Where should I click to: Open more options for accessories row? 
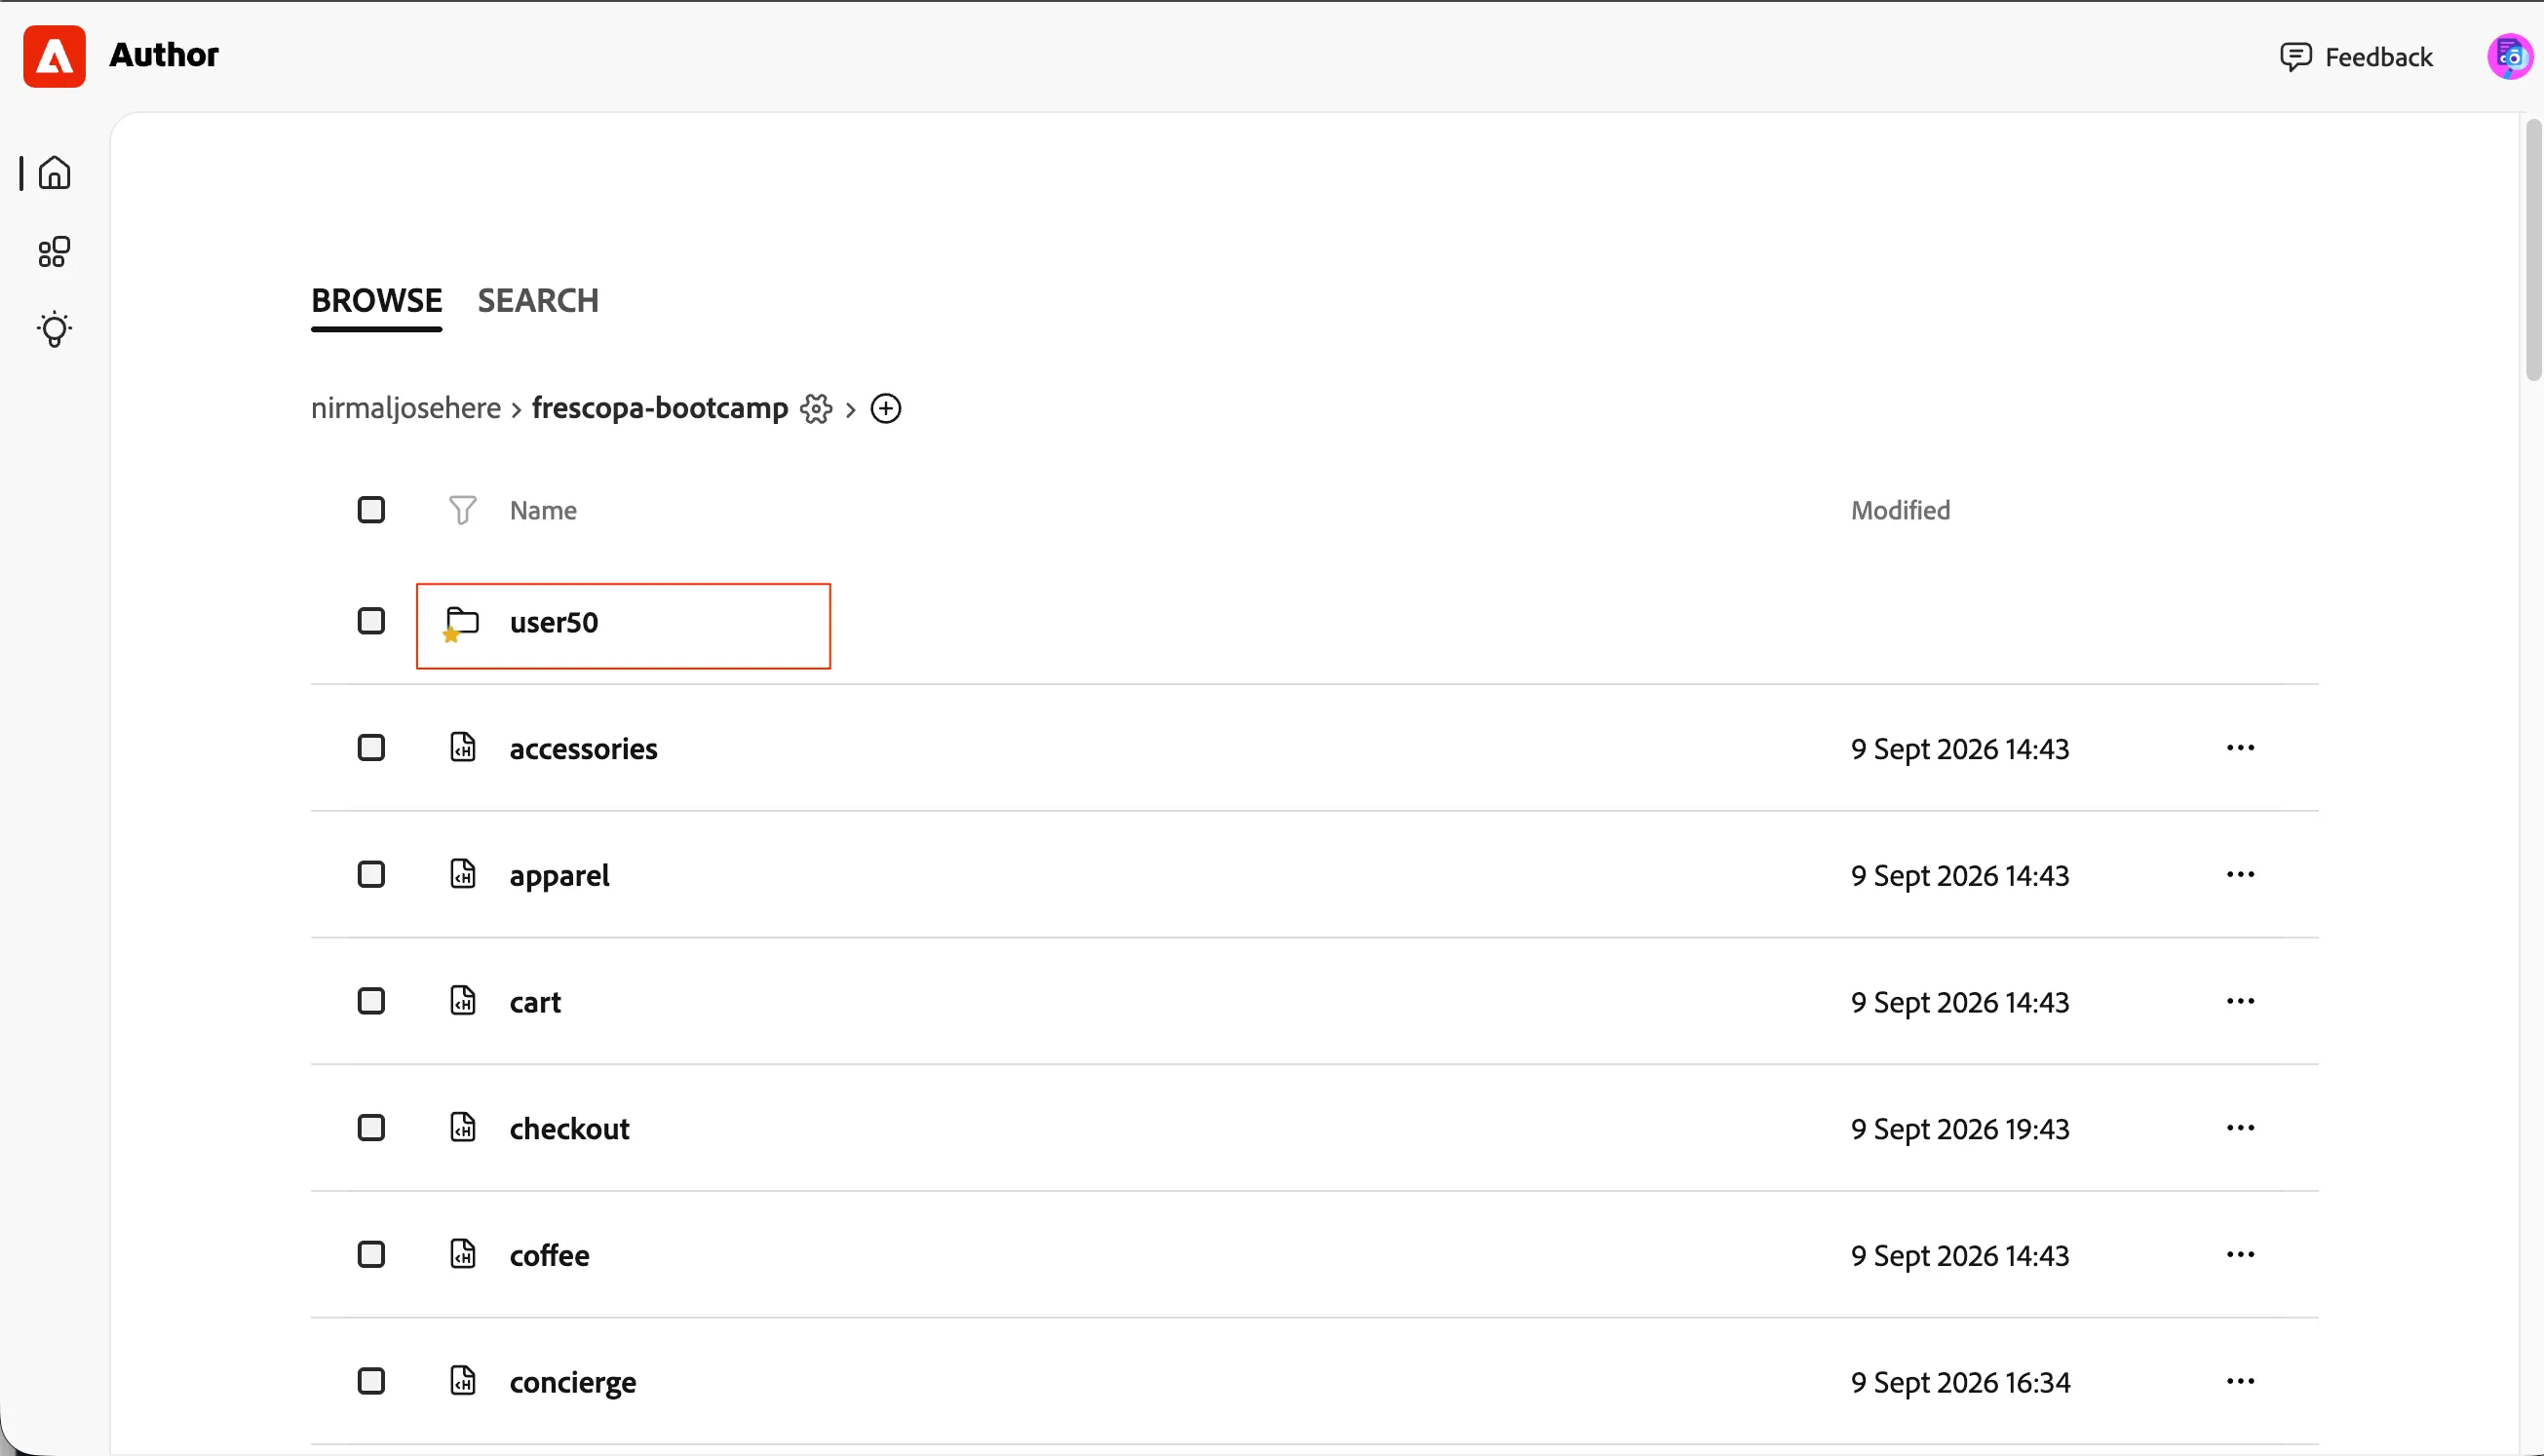point(2240,748)
